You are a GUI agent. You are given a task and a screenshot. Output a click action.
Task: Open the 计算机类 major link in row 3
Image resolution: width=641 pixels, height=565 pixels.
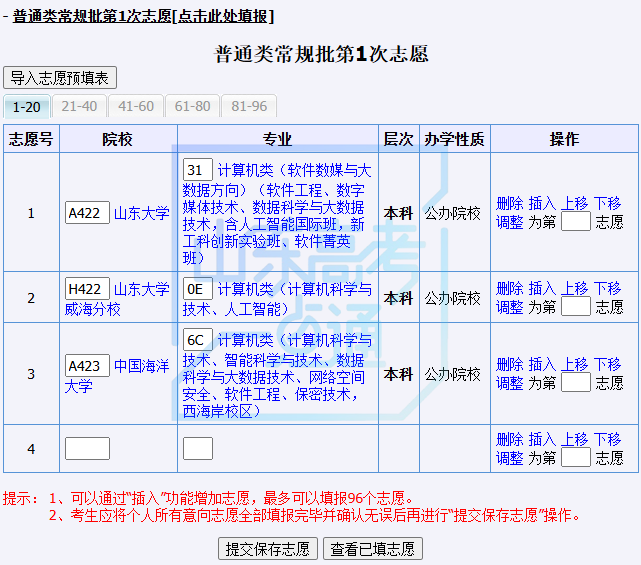(245, 340)
